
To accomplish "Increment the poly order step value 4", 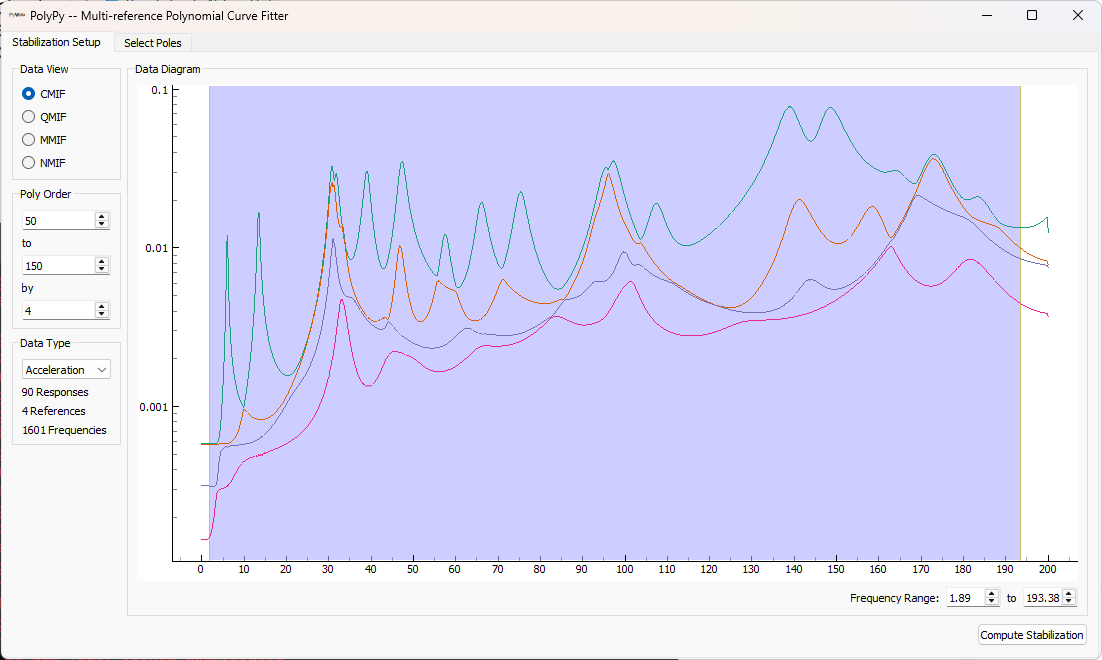I will click(x=101, y=305).
